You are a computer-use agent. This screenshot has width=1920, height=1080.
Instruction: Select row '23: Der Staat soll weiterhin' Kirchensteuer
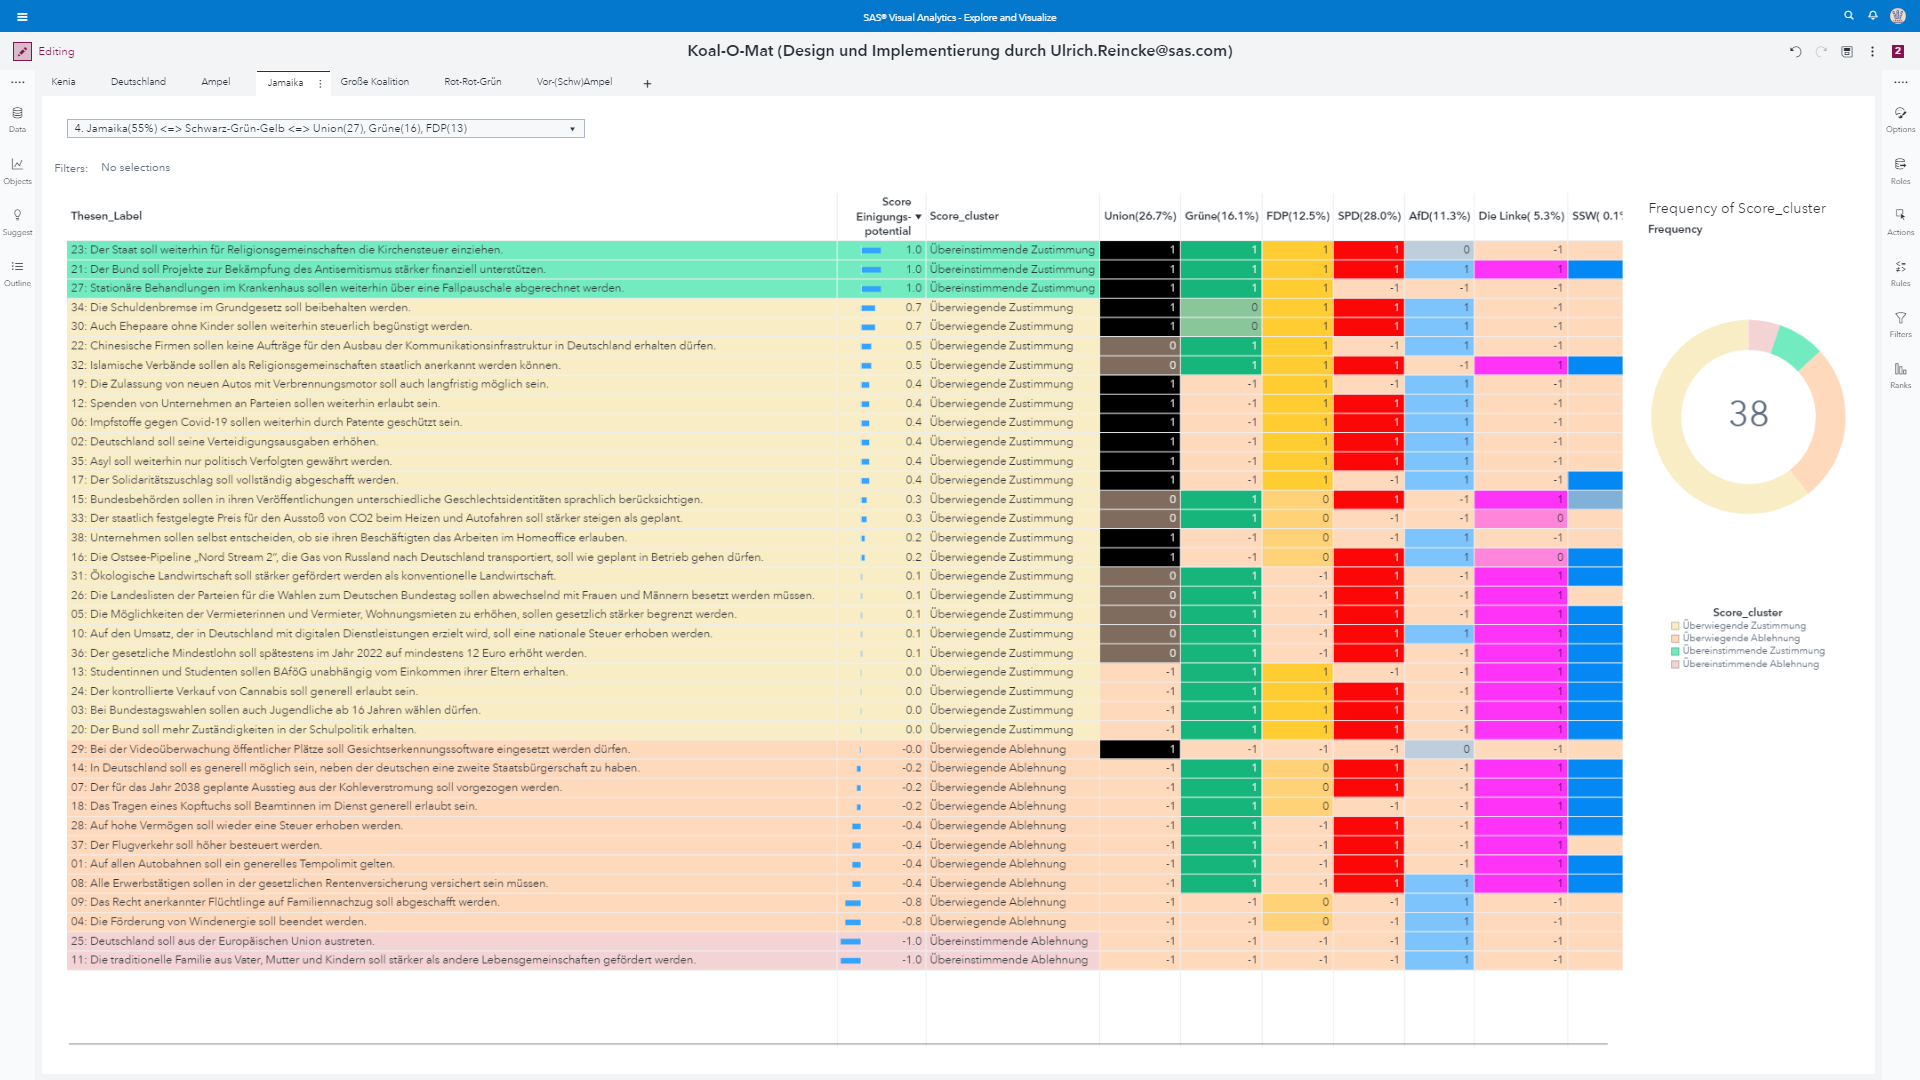pyautogui.click(x=452, y=250)
